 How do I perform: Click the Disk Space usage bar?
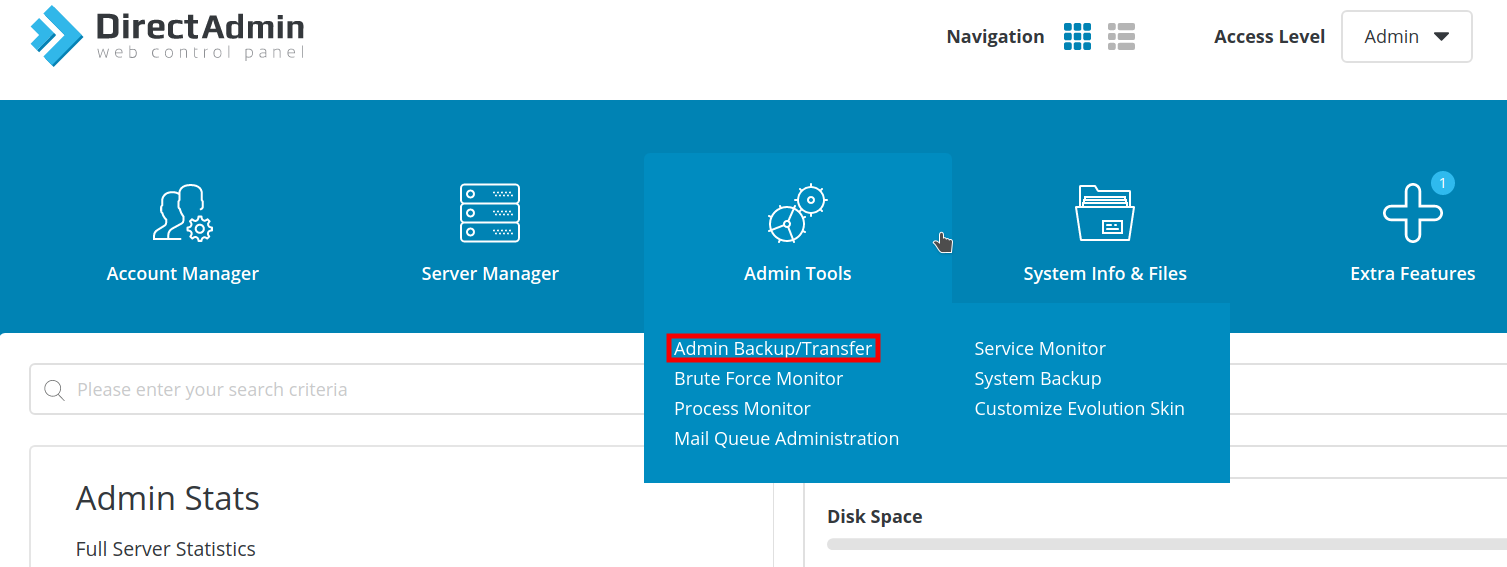click(x=1166, y=544)
